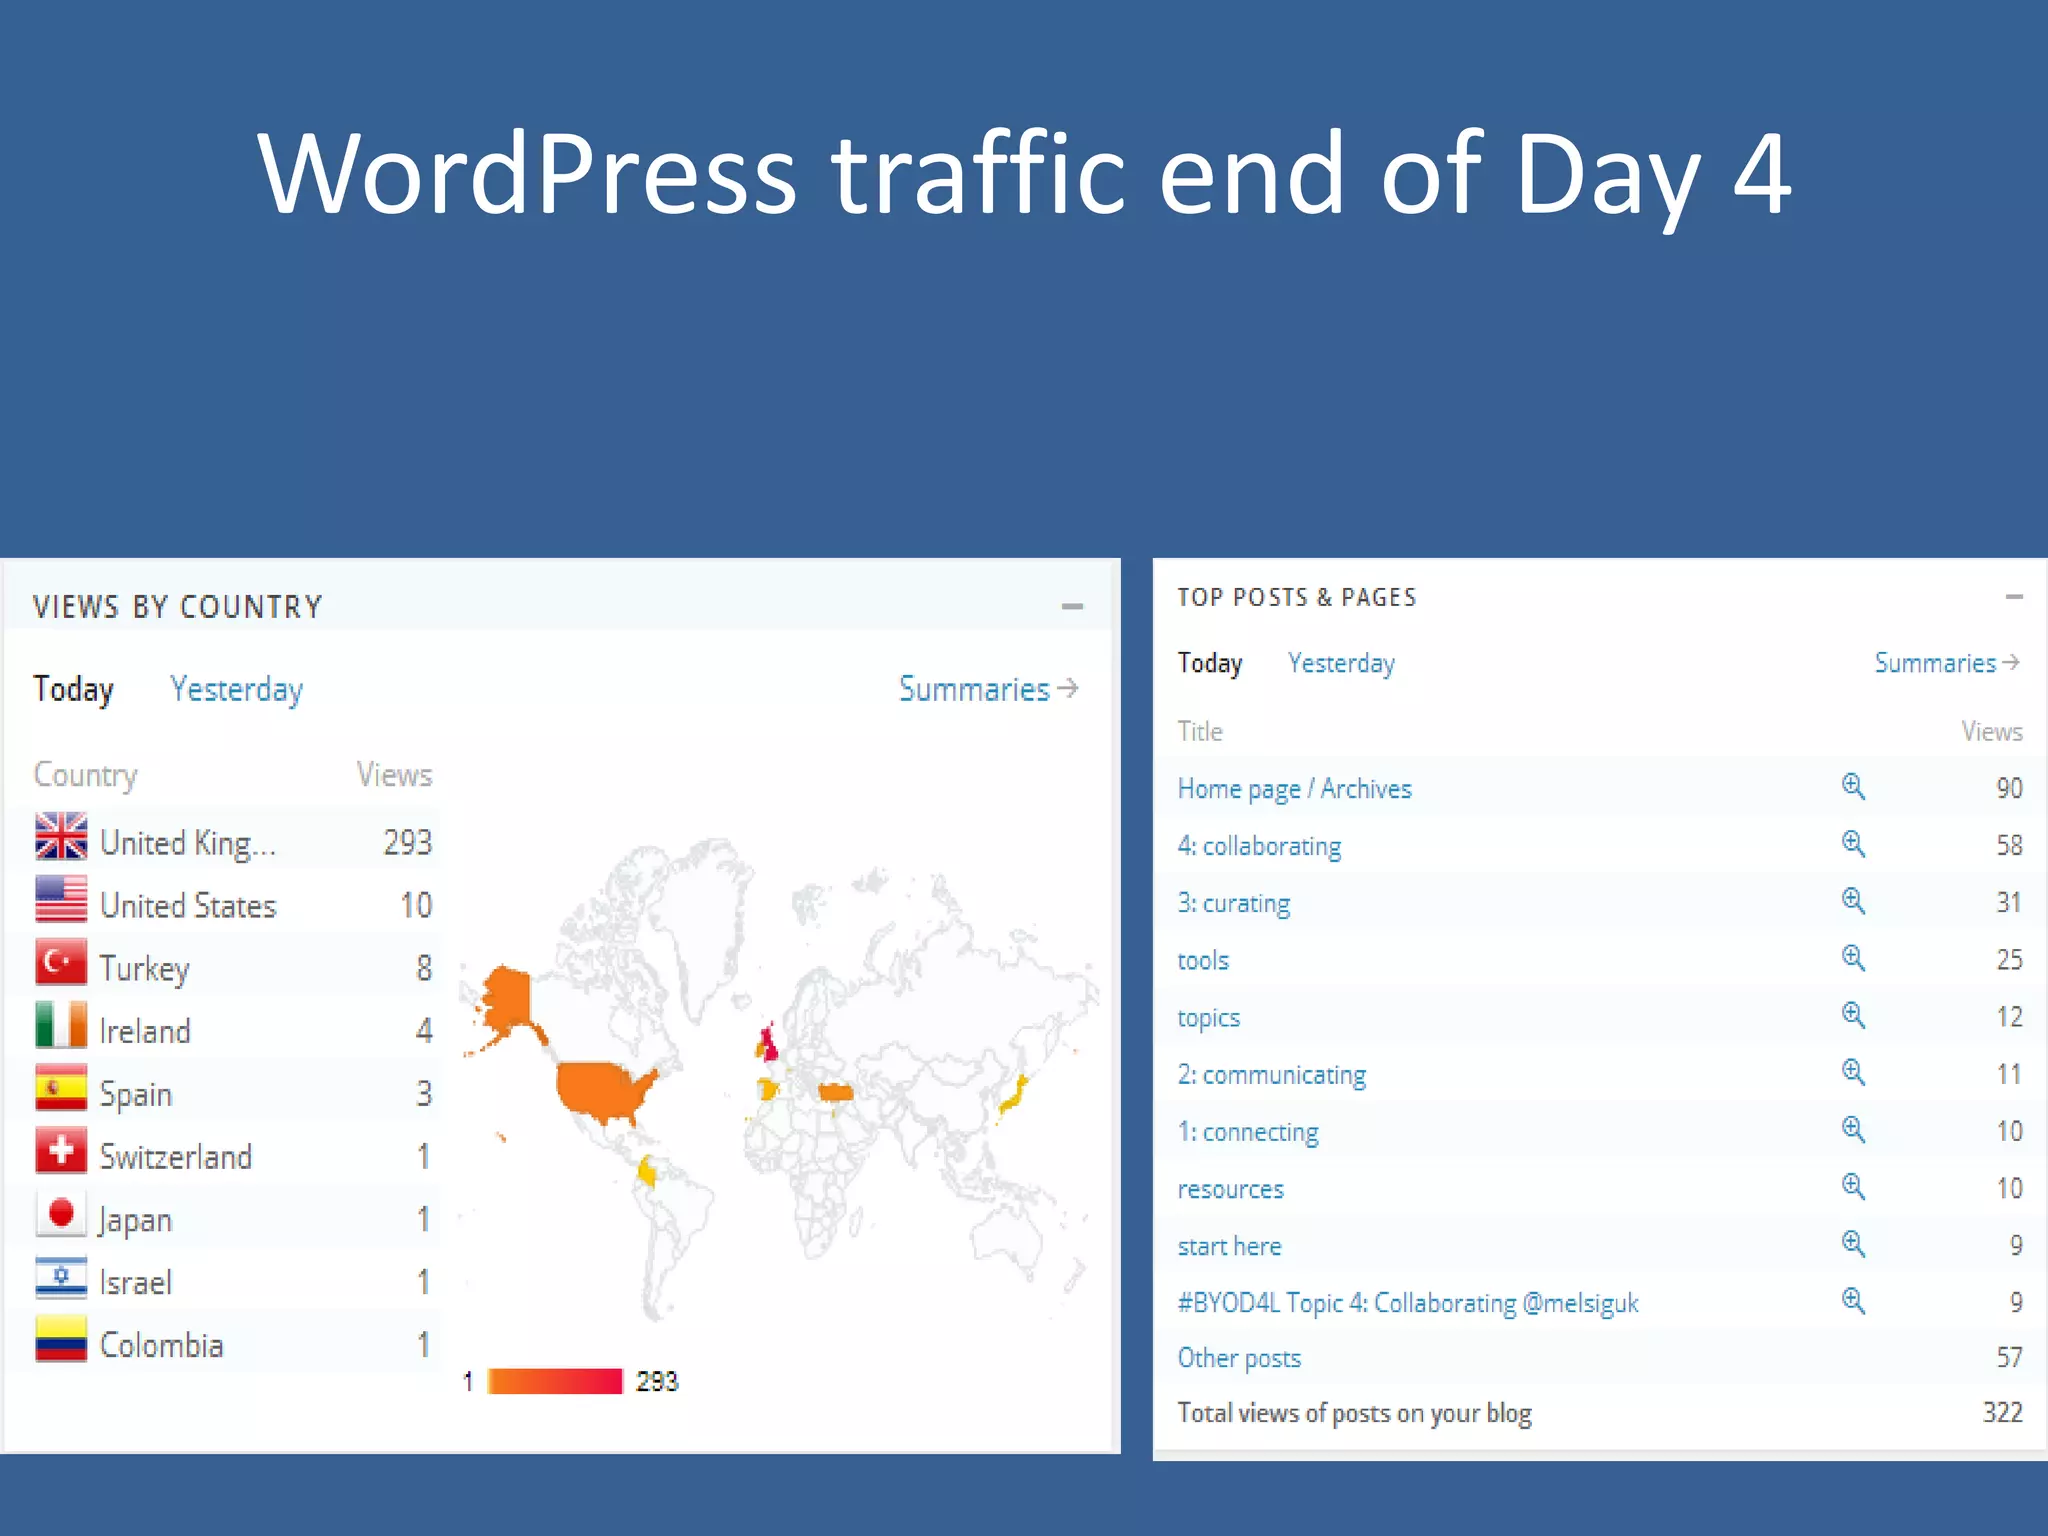Open the 3: curating post link

(1234, 903)
